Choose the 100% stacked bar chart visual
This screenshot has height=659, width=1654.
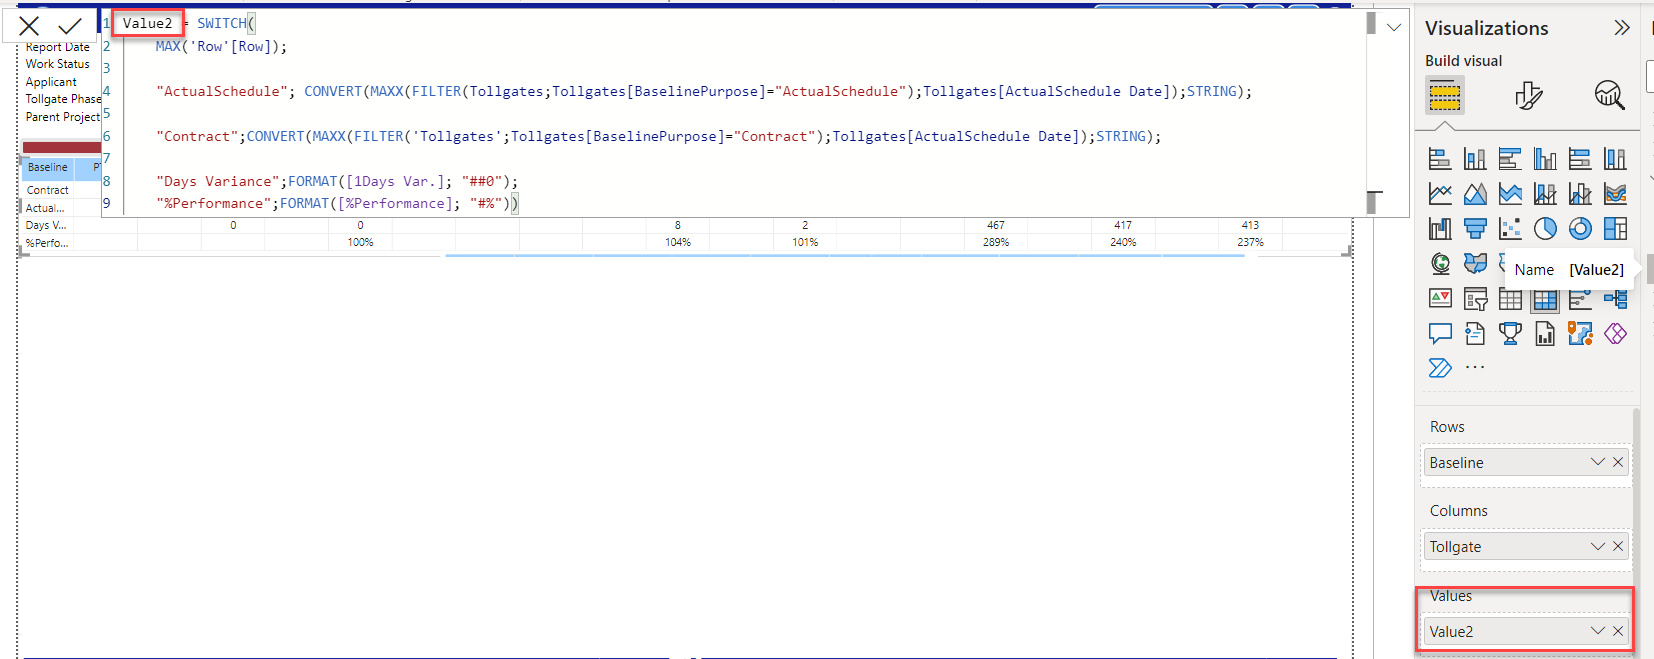click(x=1580, y=159)
